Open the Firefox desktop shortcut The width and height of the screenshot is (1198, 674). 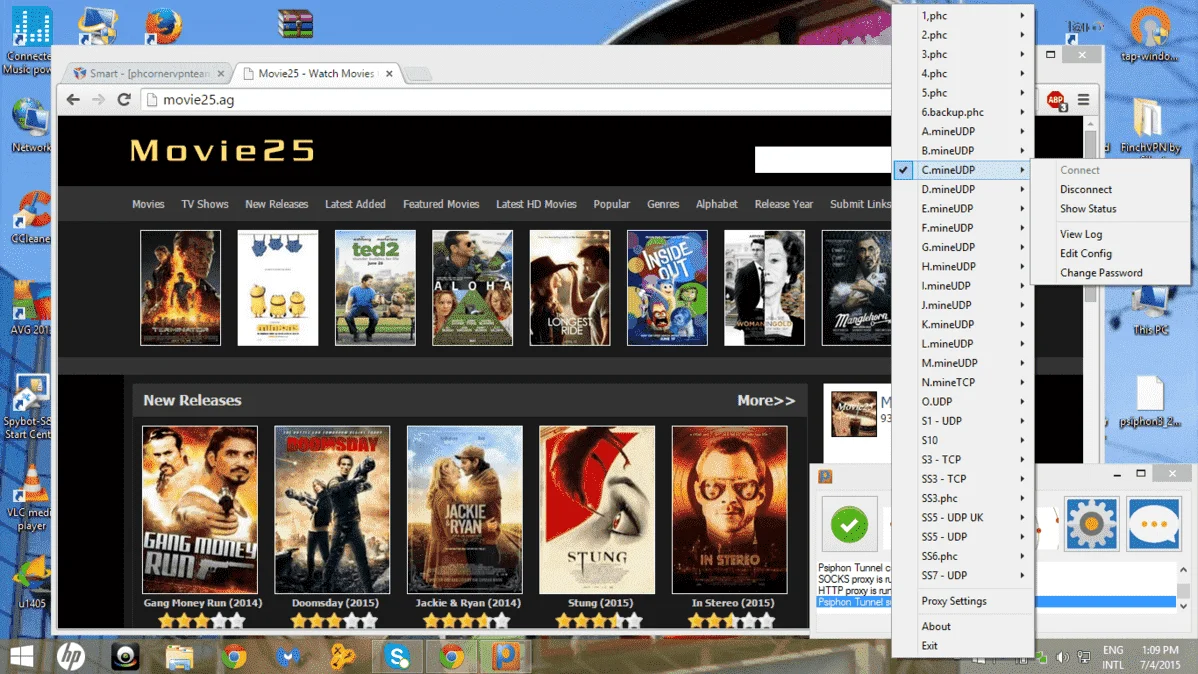(163, 26)
